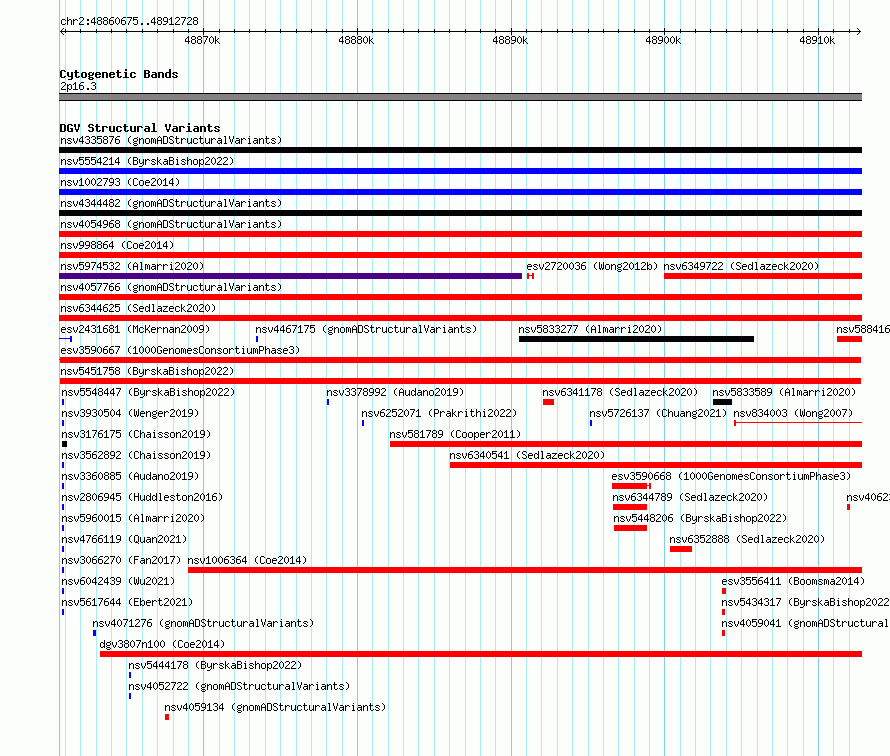Select nsv3562892 (Chaisson2019) label
This screenshot has width=890, height=756.
[x=136, y=455]
